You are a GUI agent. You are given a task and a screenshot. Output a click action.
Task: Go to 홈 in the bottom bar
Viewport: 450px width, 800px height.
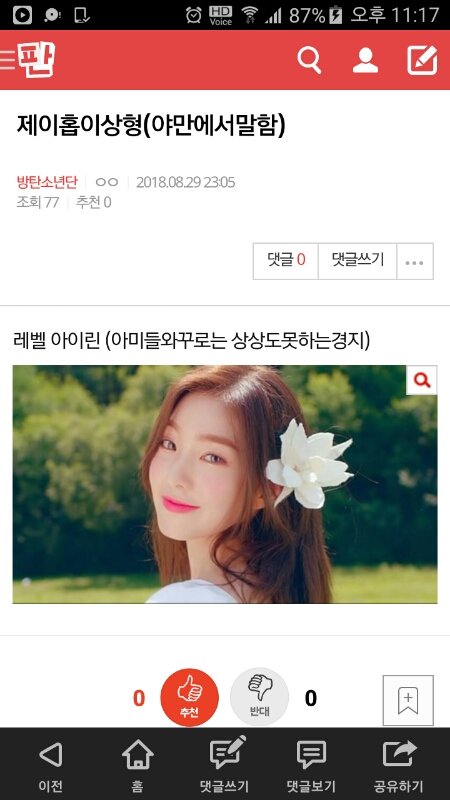(x=137, y=765)
